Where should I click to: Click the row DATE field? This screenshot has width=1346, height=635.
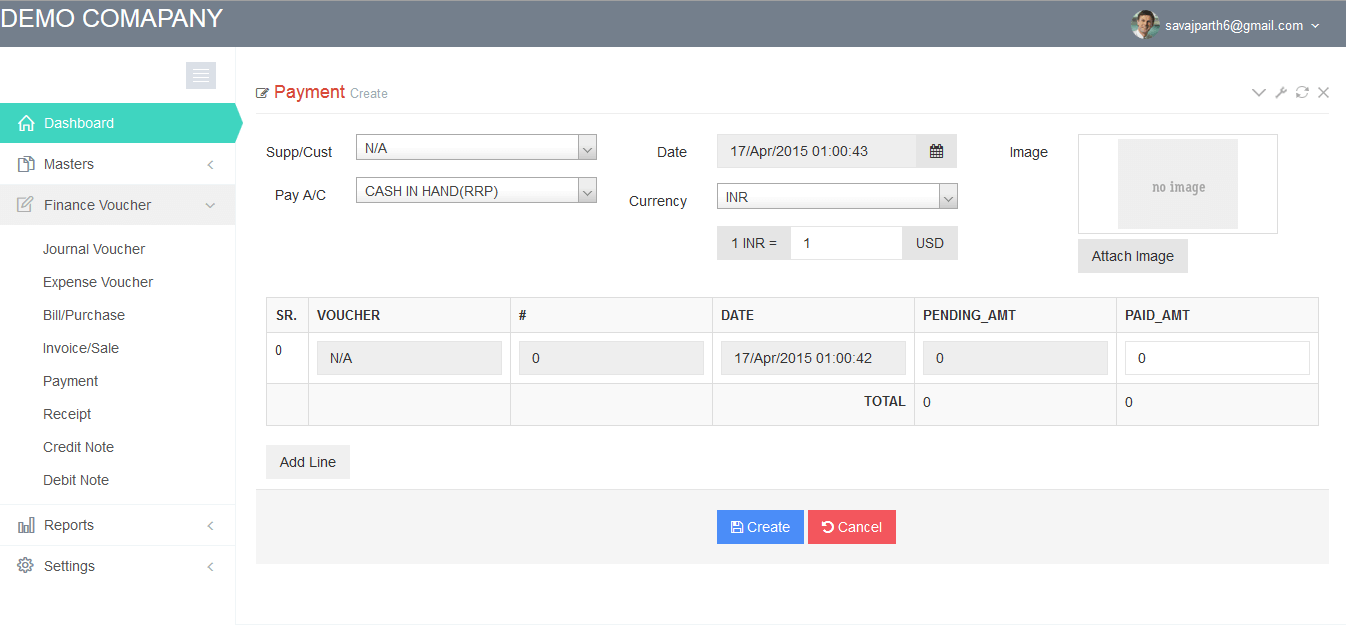tap(813, 358)
